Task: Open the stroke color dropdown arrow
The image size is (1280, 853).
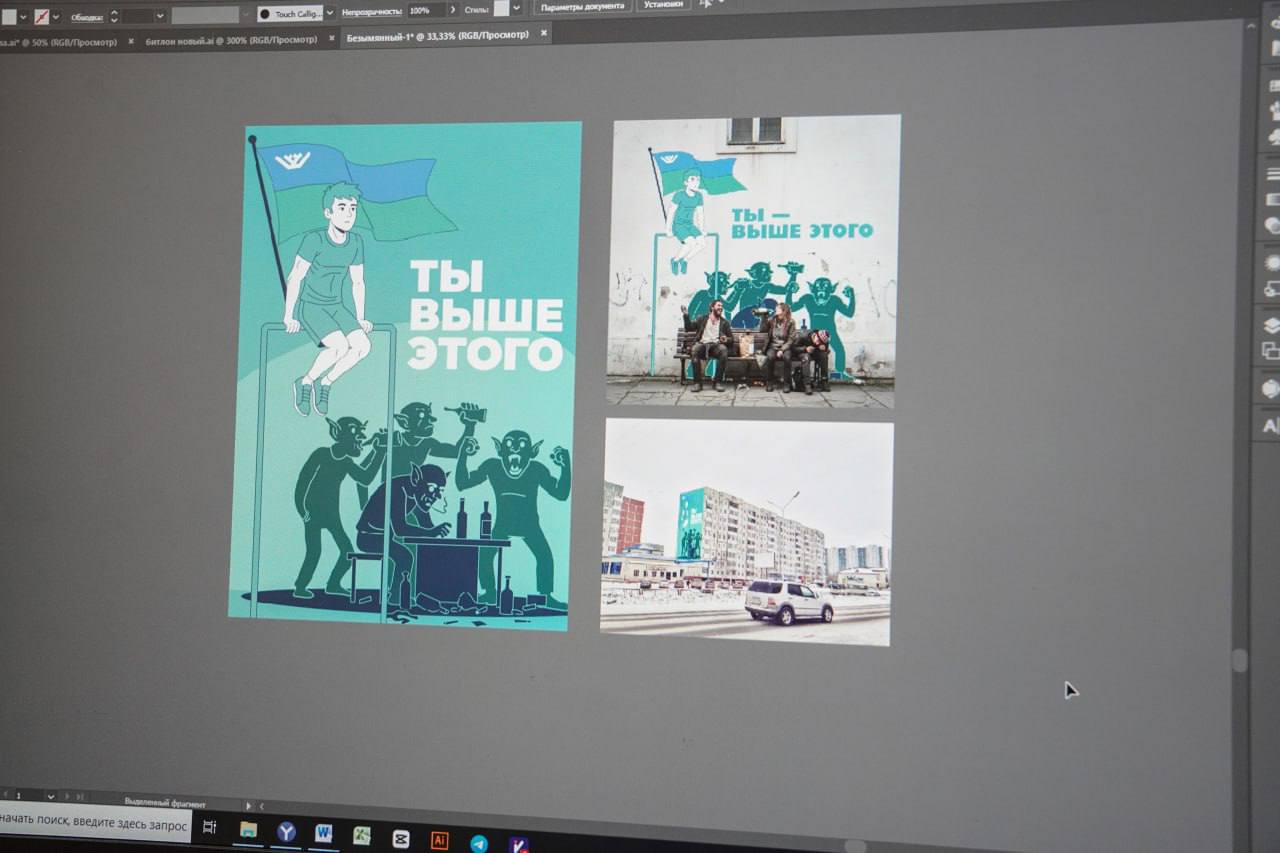Action: tap(56, 17)
